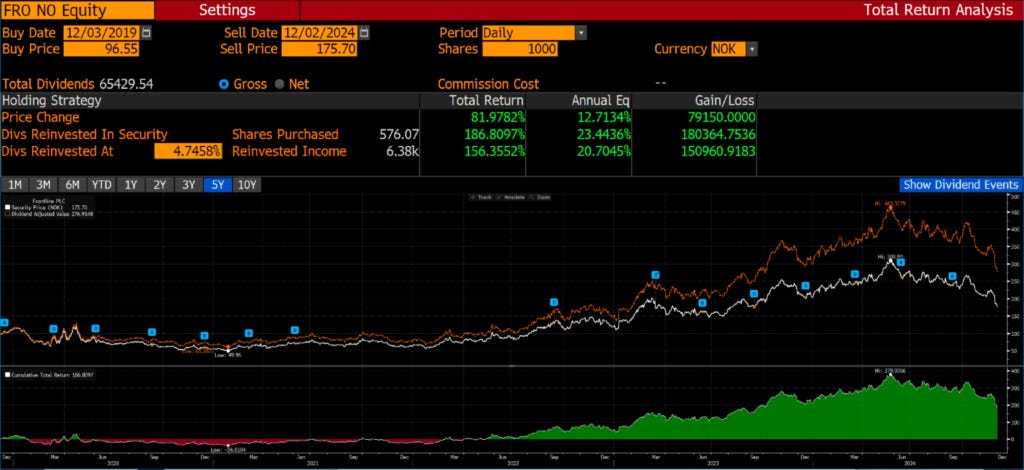
Task: Click the Holding Strategy header
Action: click(x=52, y=101)
